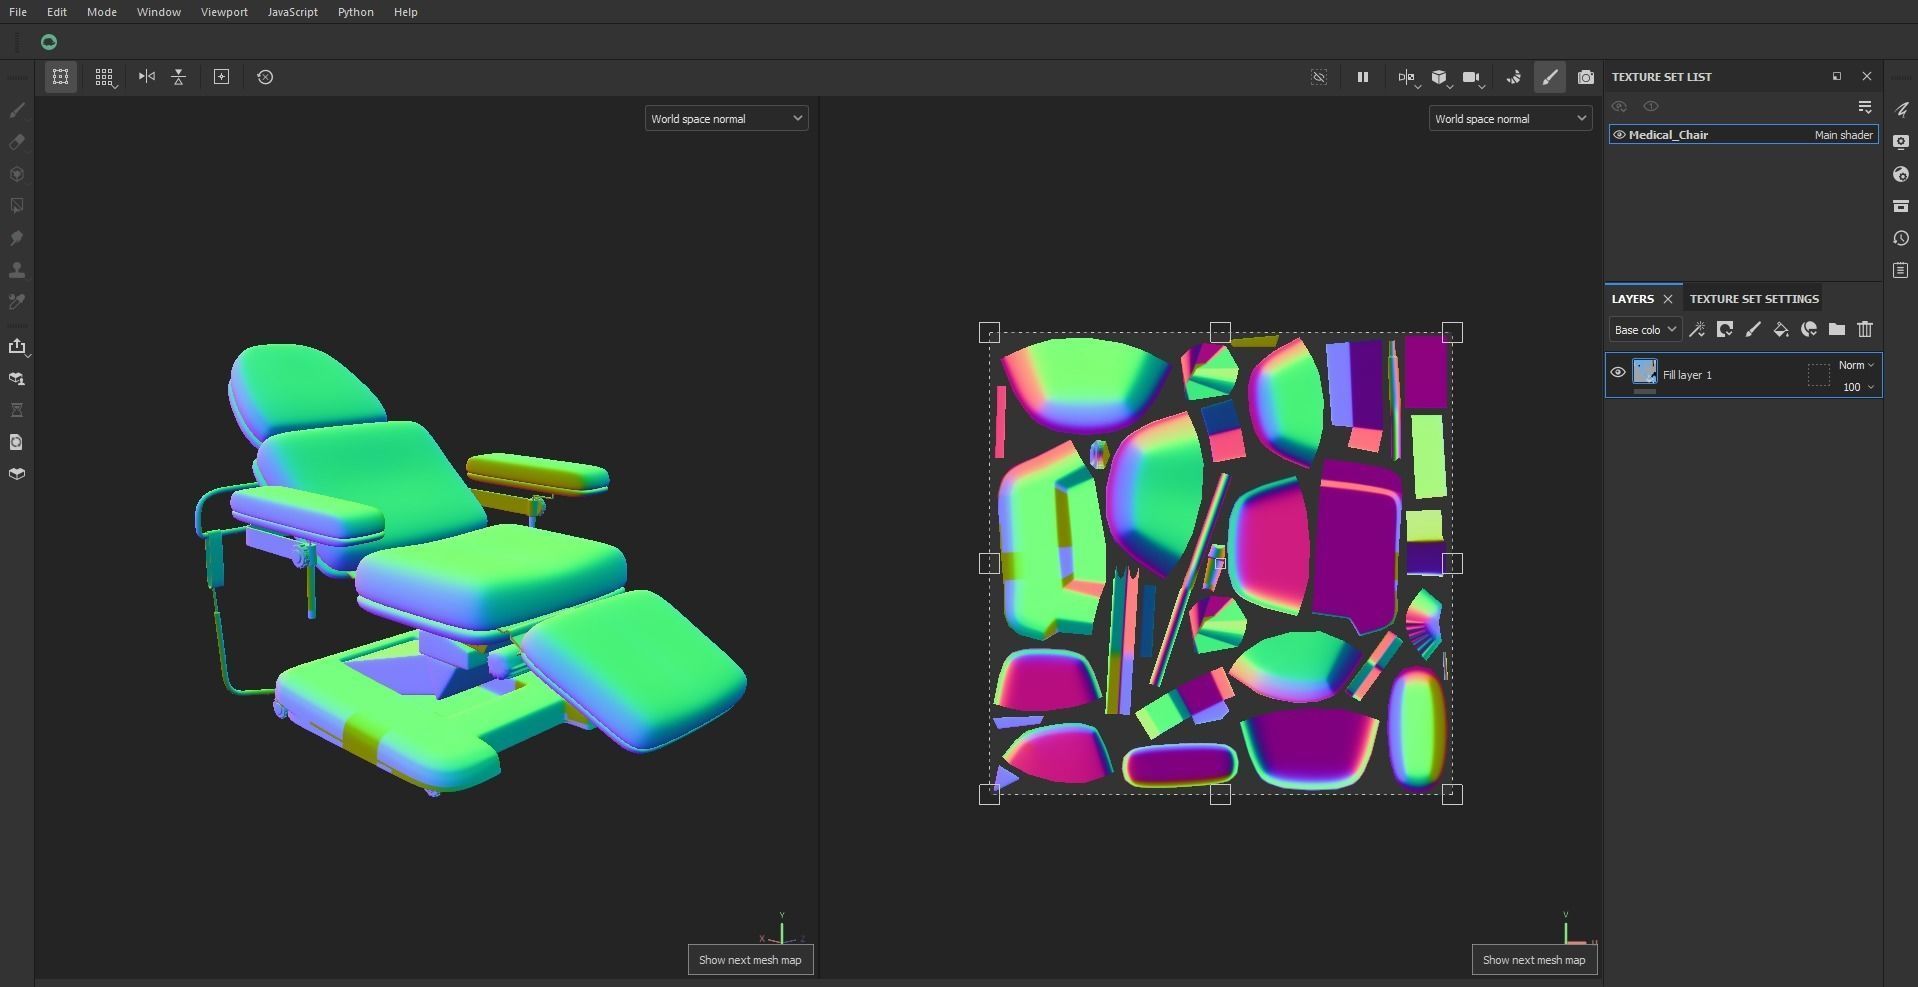Add a new fill layer
The height and width of the screenshot is (987, 1918).
[1781, 329]
